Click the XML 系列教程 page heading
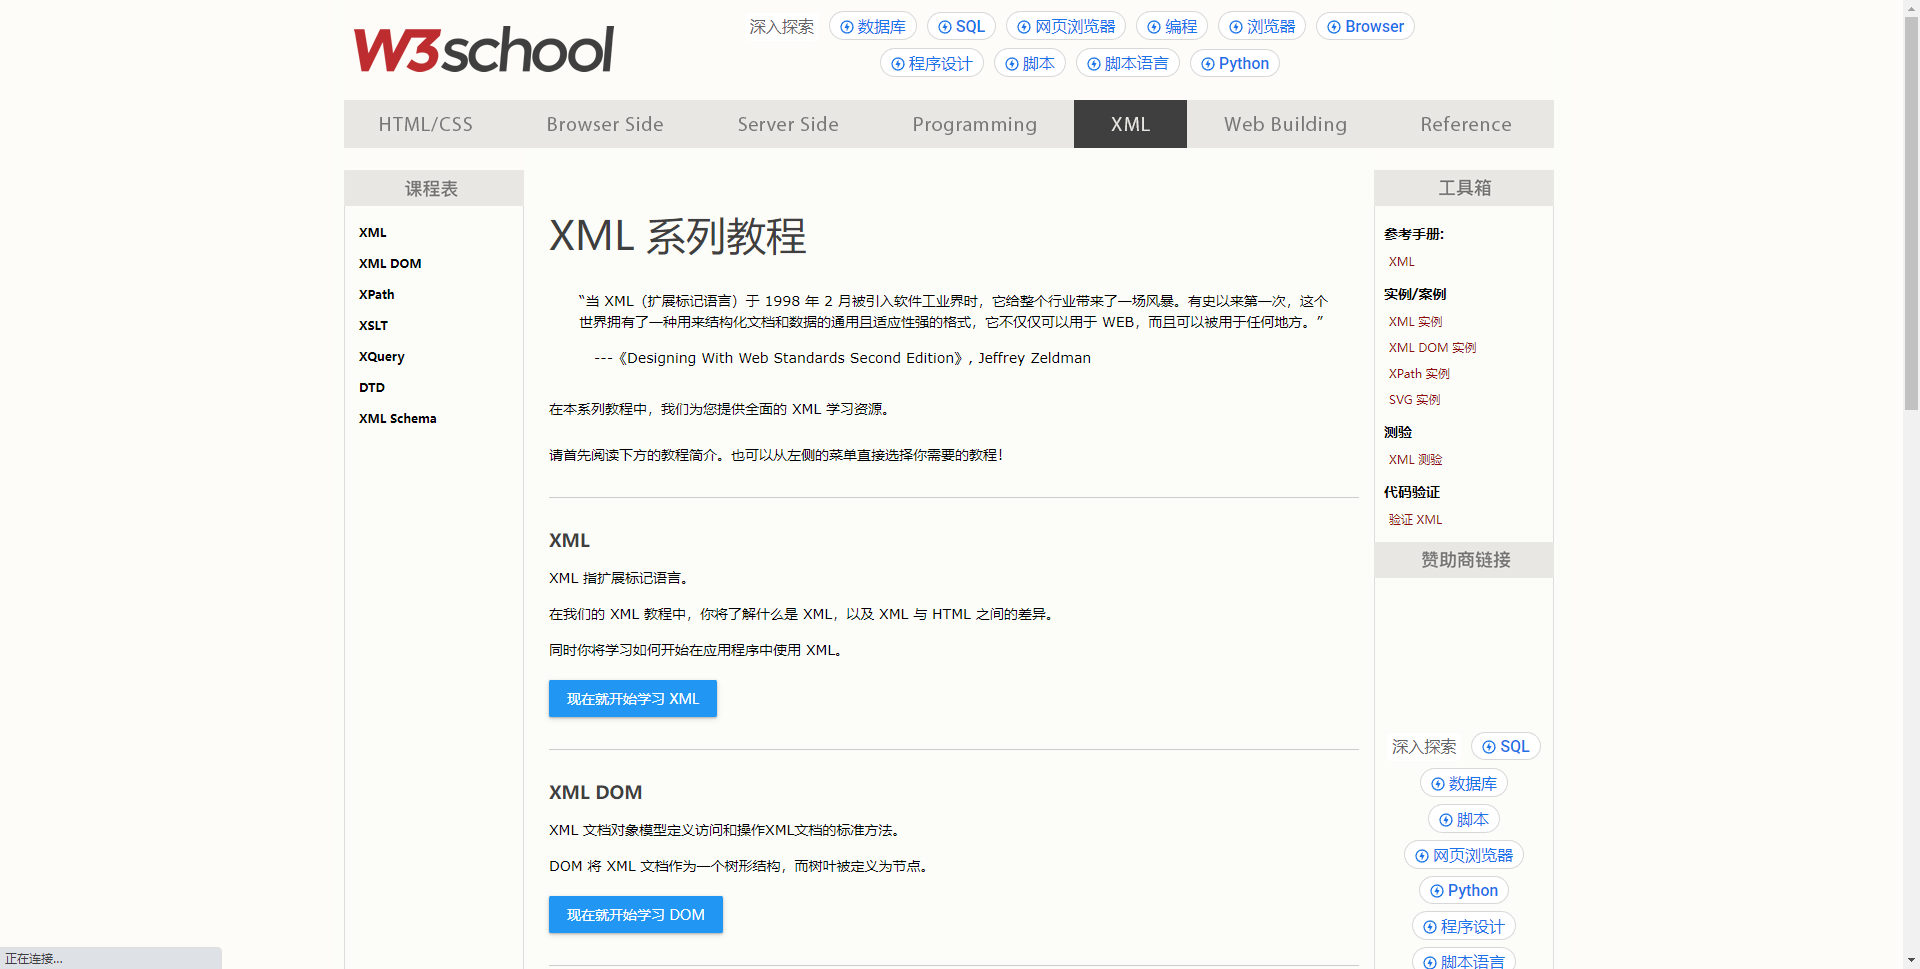The image size is (1920, 969). [x=677, y=236]
